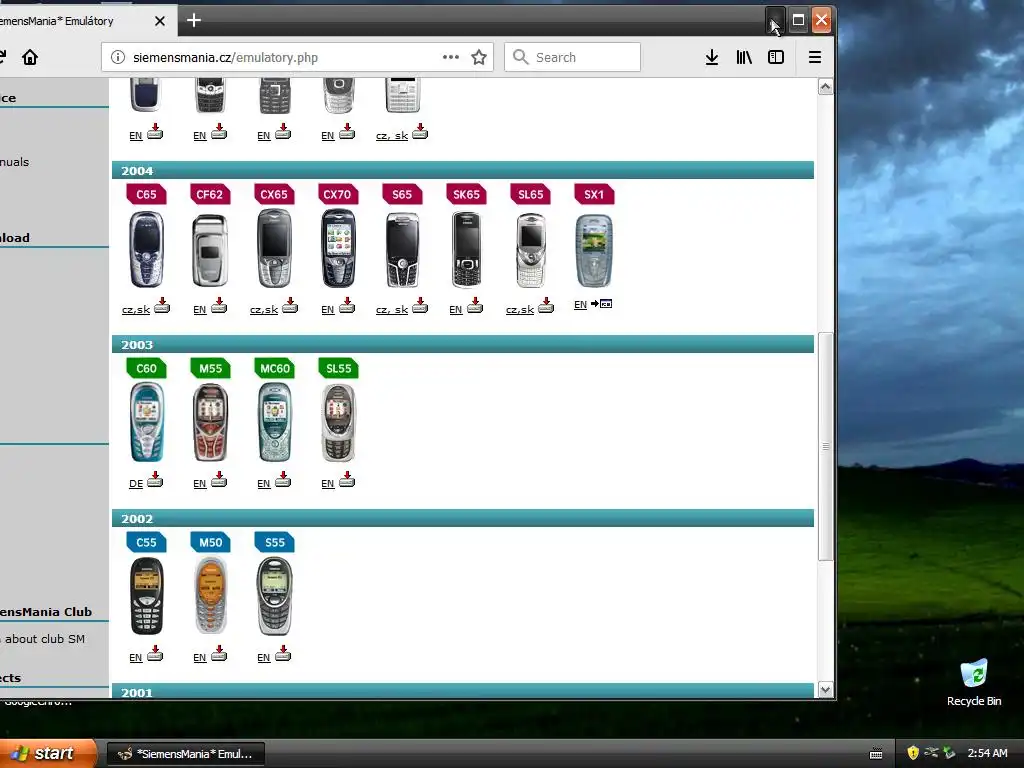Click the CF62 EN language link

coord(200,310)
